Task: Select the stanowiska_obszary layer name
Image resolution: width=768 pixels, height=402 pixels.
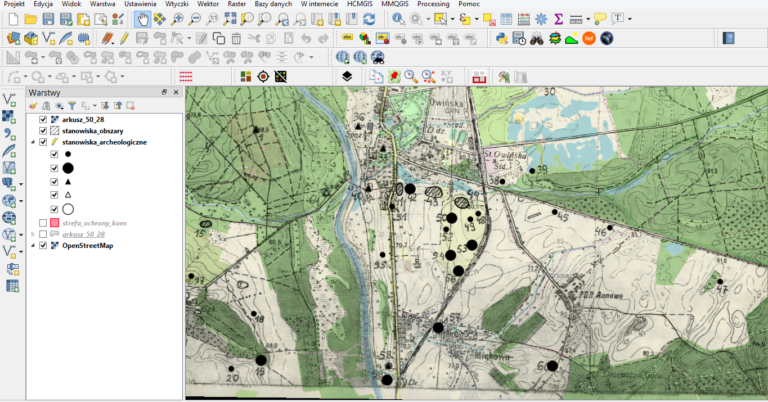Action: (93, 131)
